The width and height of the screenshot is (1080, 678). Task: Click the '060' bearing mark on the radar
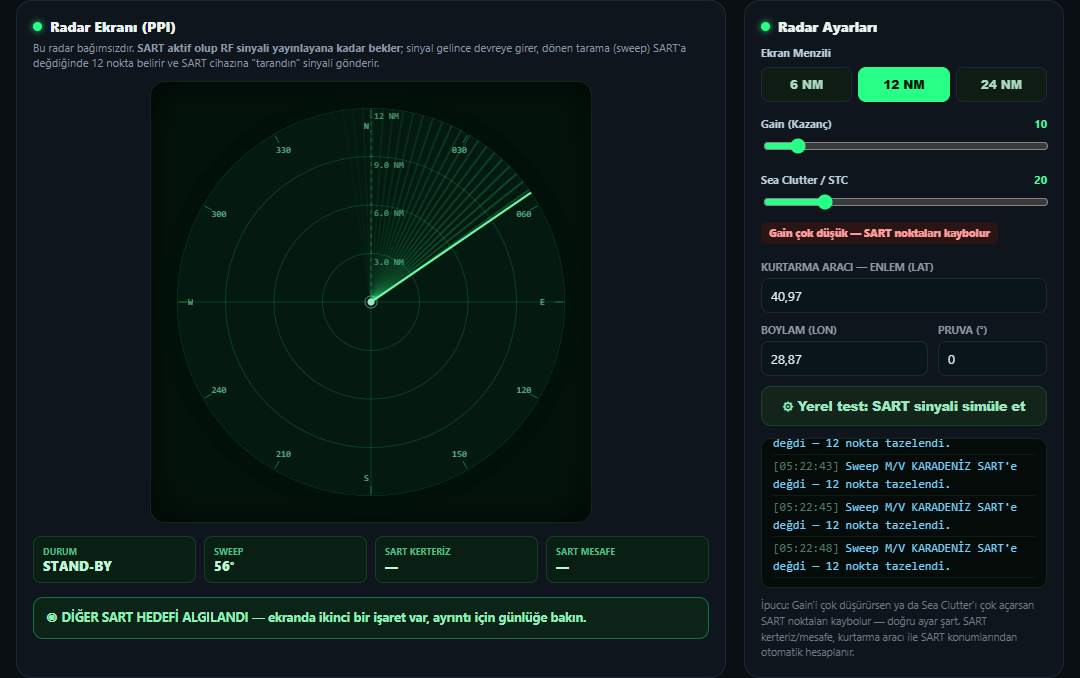click(523, 214)
